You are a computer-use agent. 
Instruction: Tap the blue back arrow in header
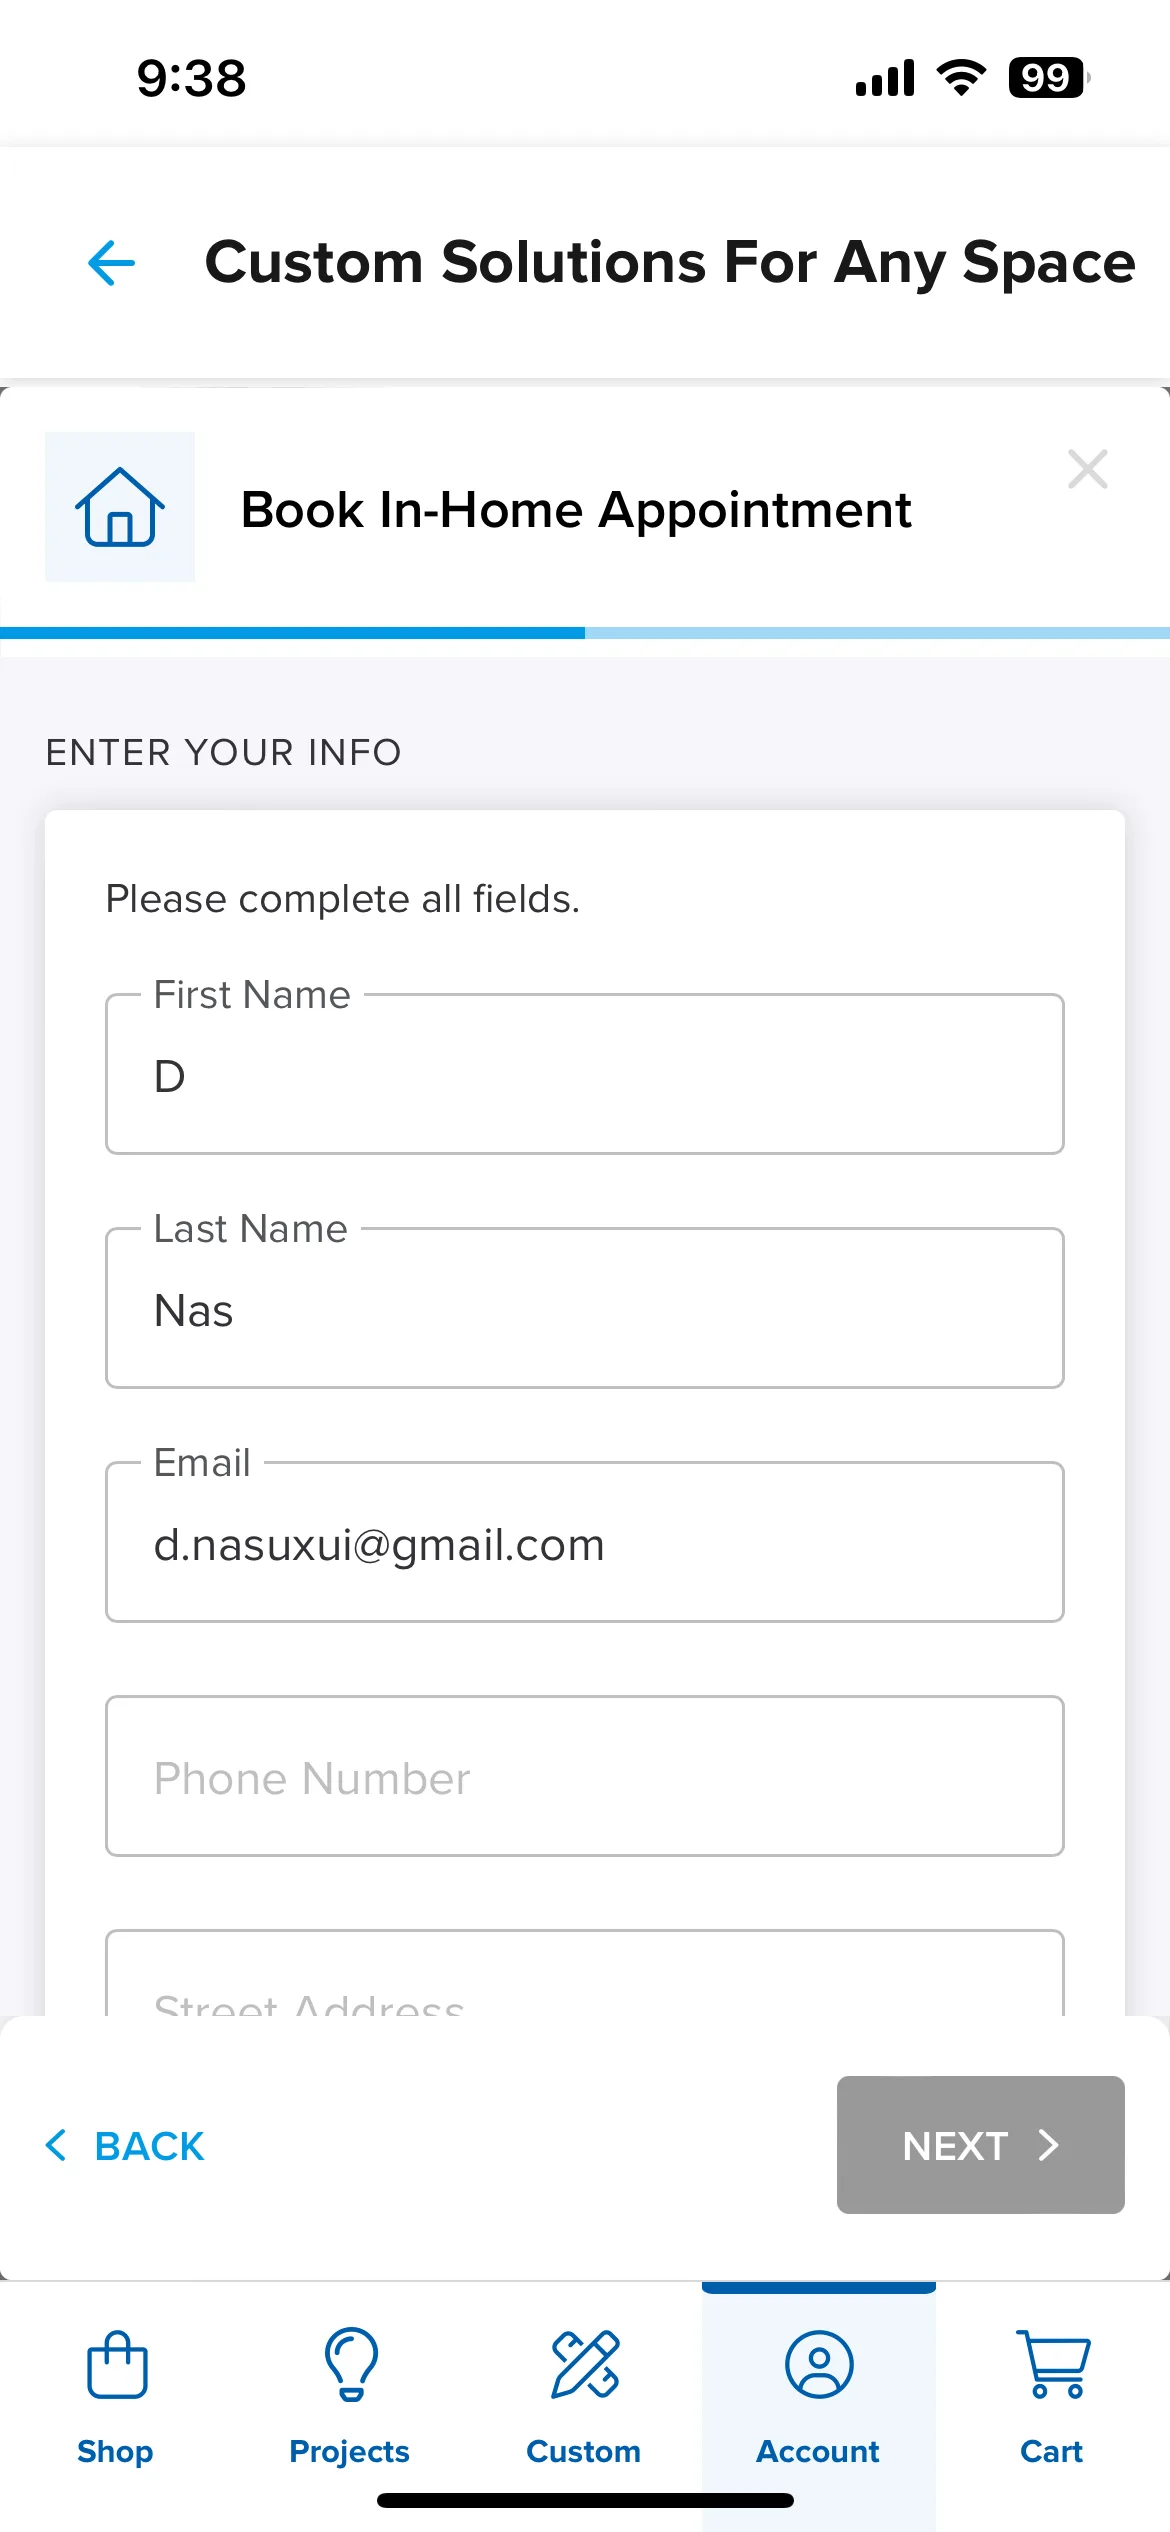[111, 263]
